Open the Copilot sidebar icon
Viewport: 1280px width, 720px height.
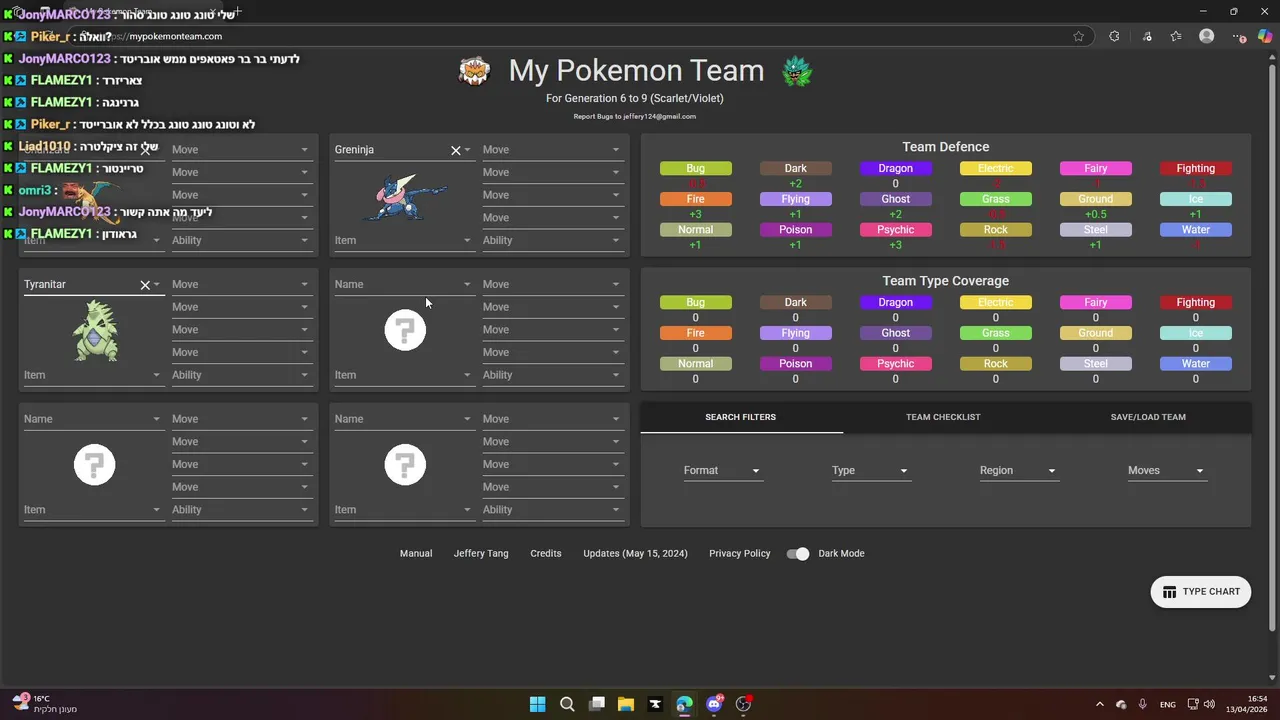[x=1265, y=36]
